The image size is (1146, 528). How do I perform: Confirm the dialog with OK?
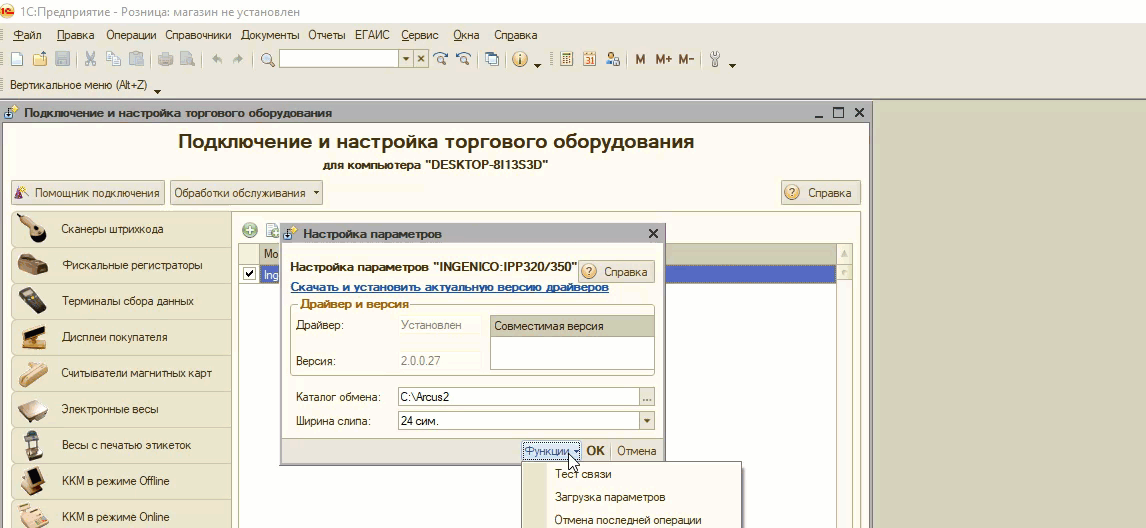(596, 451)
